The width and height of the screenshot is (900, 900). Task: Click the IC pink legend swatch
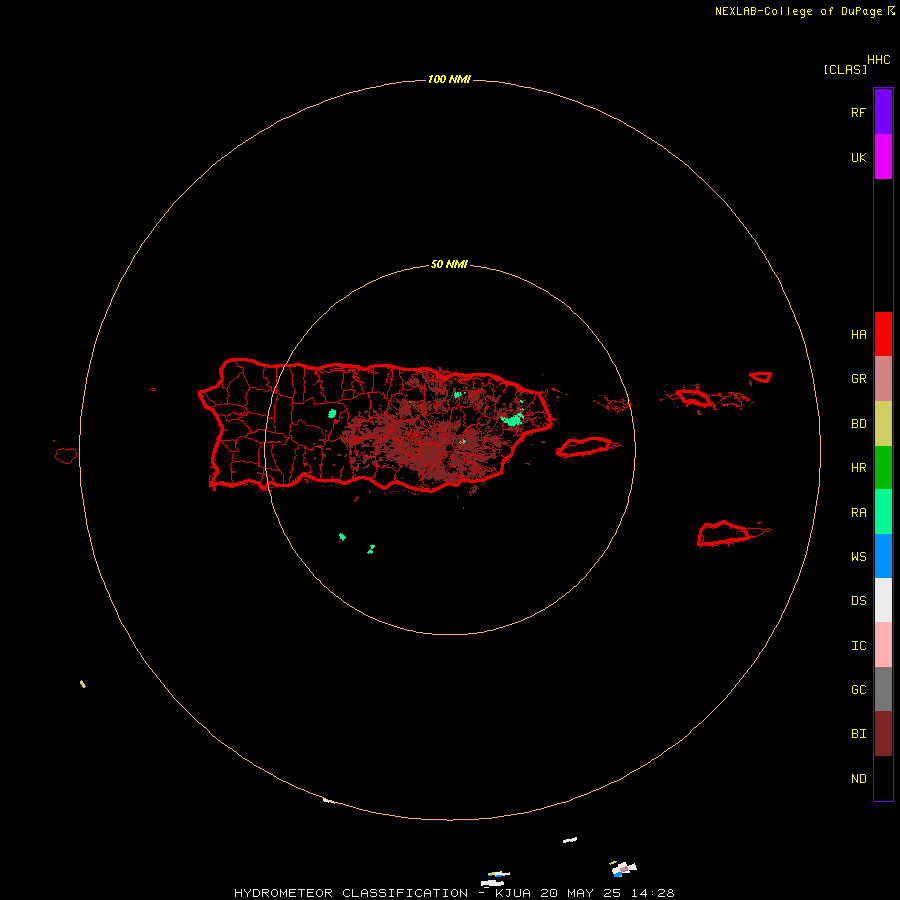tap(883, 645)
